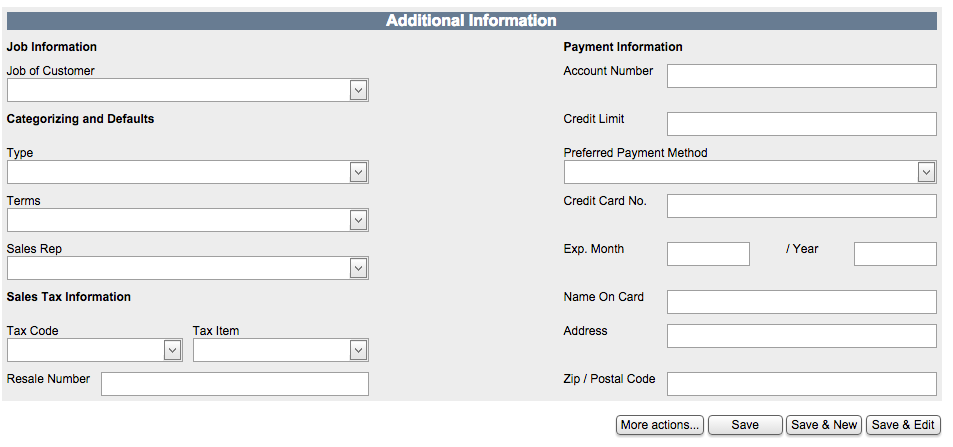Click the Save button

745,425
